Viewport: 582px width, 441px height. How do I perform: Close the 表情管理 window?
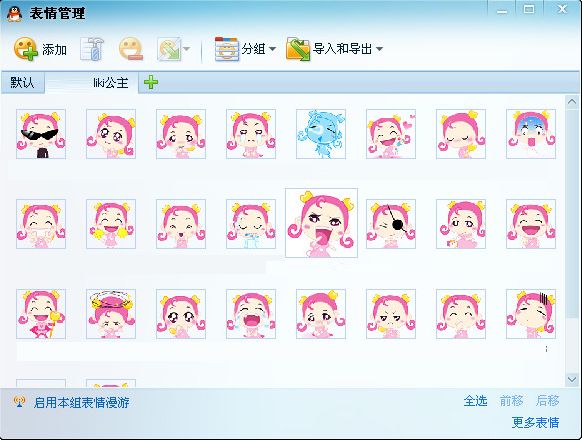562,9
